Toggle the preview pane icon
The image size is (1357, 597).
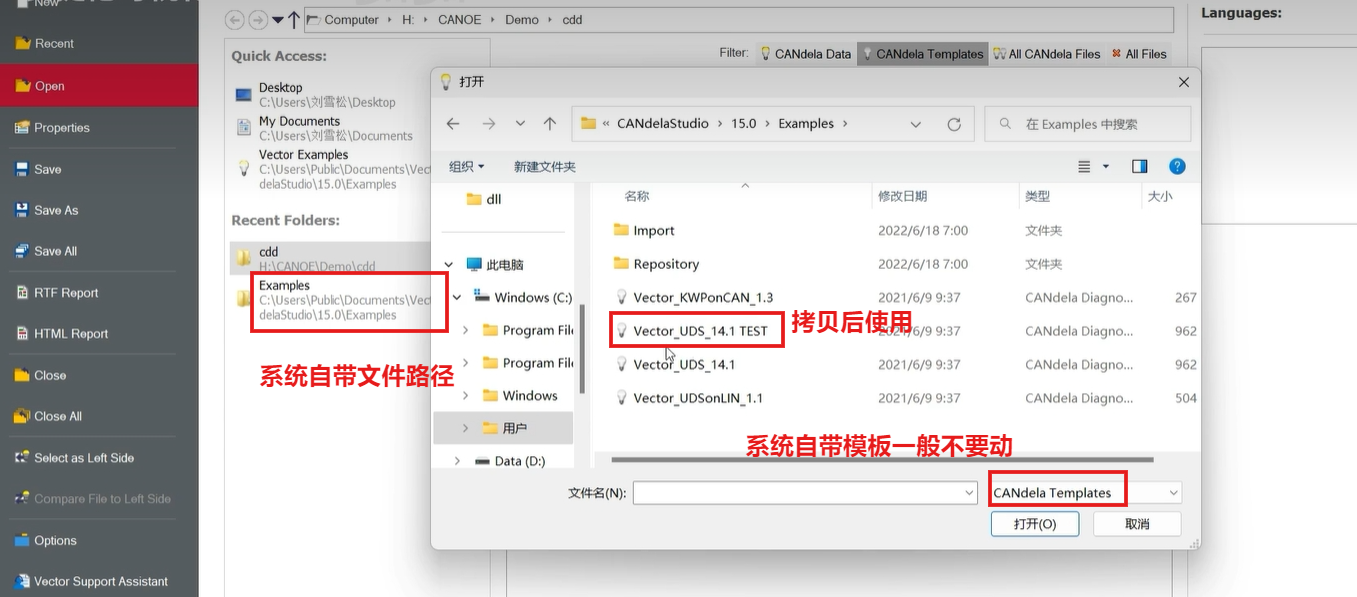coord(1139,166)
